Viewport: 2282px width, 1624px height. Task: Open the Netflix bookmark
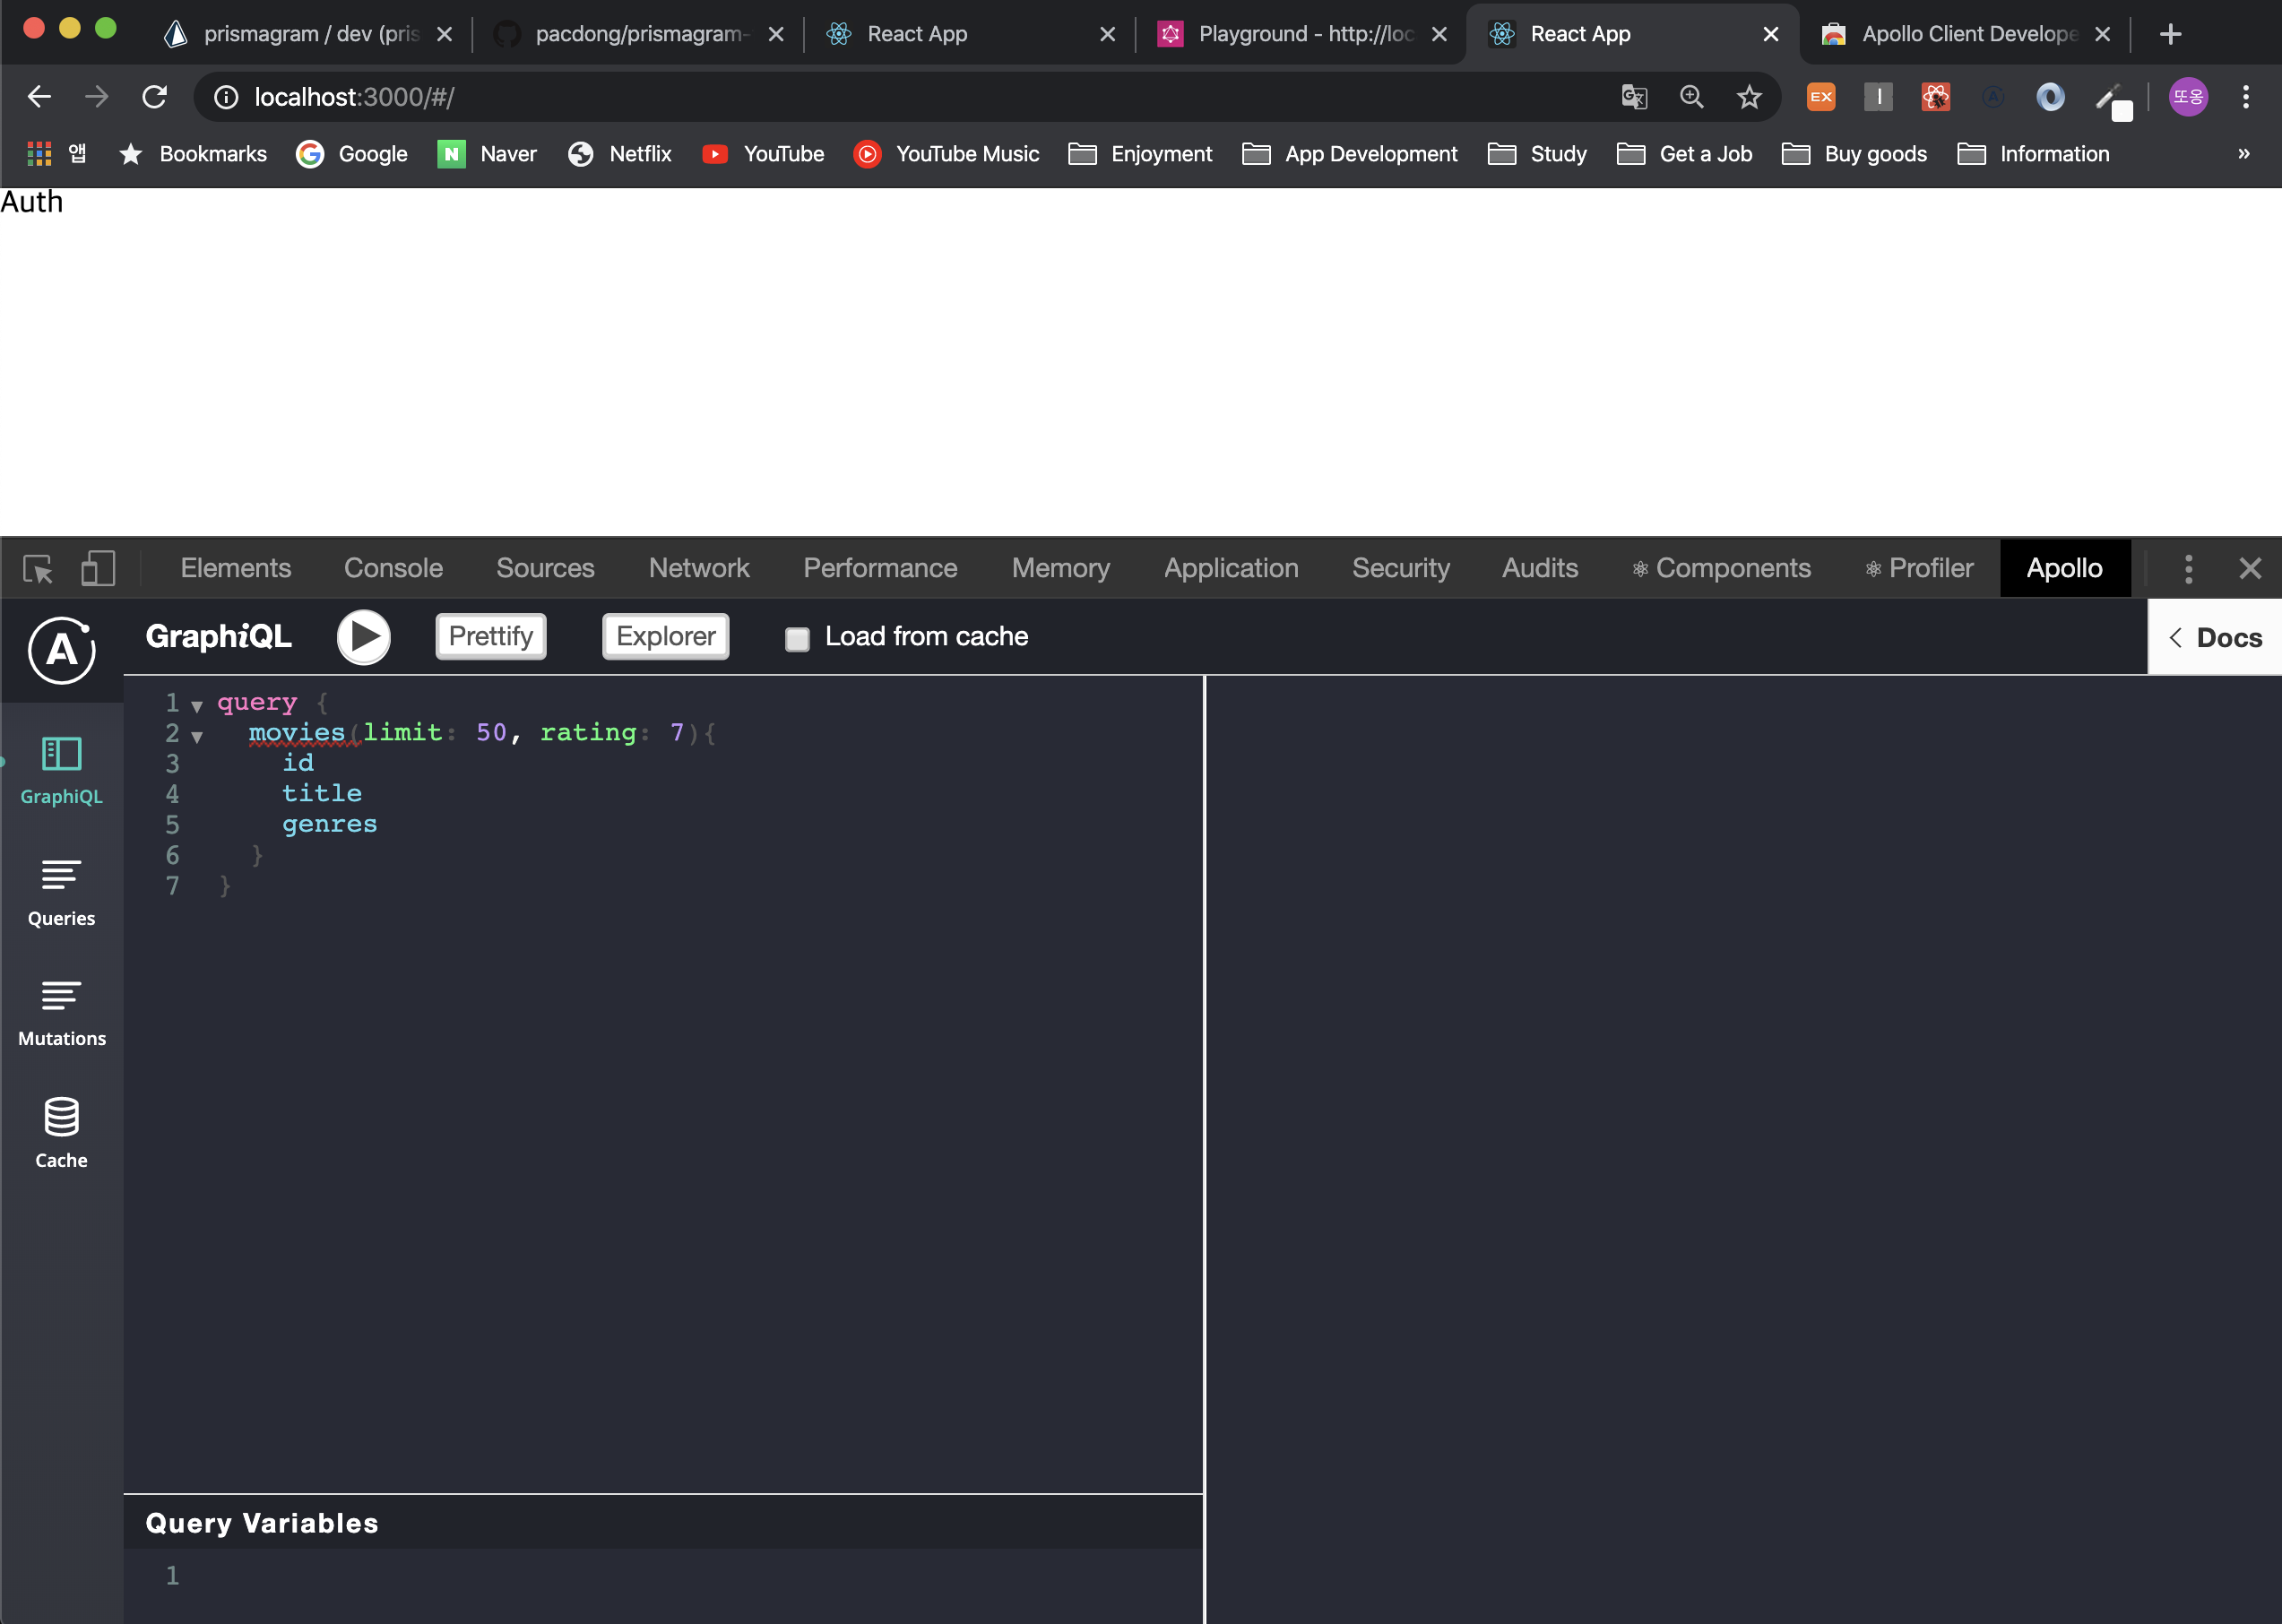(x=620, y=154)
